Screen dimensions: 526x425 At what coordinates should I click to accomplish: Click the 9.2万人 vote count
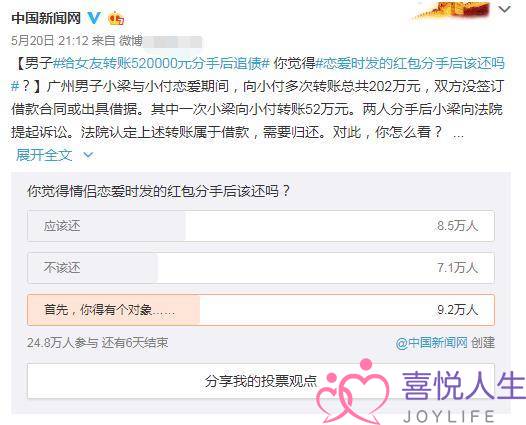click(457, 310)
